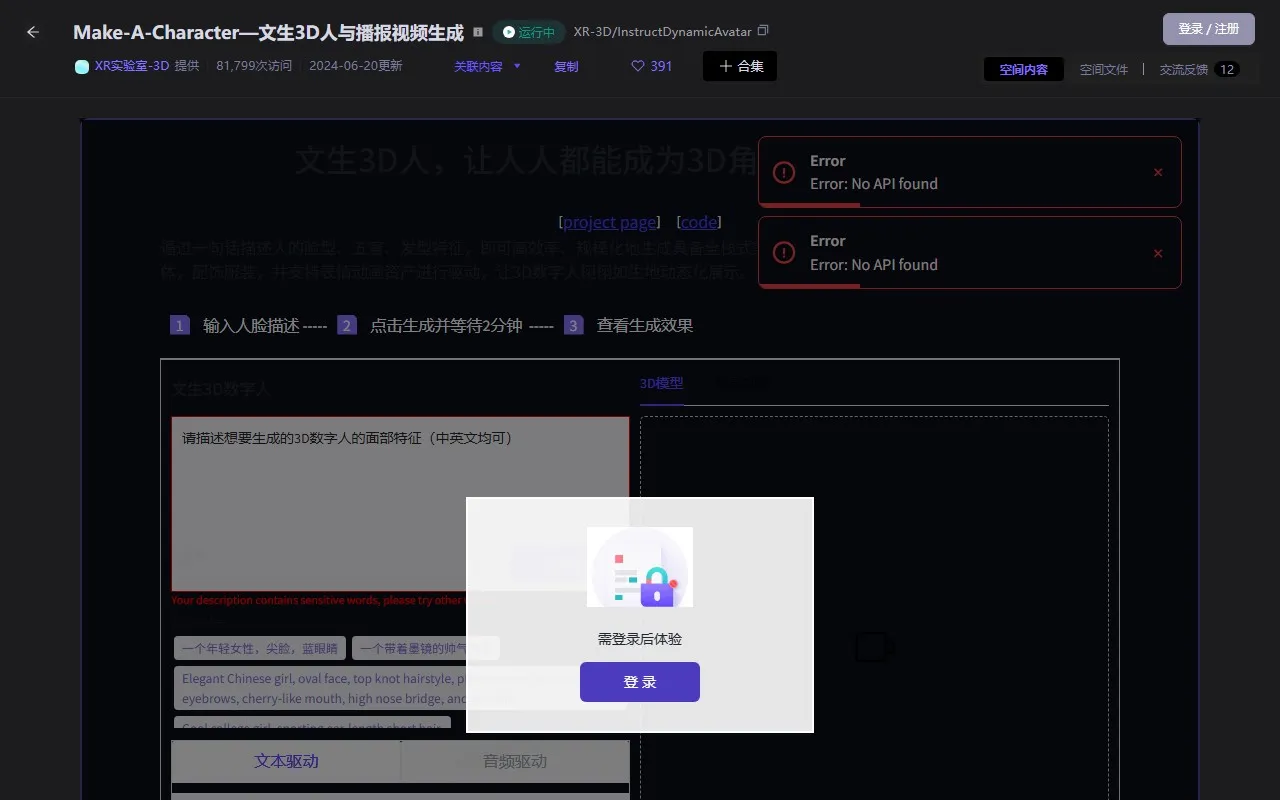This screenshot has width=1280, height=800.
Task: Select the 3D模型 tab
Action: (x=661, y=383)
